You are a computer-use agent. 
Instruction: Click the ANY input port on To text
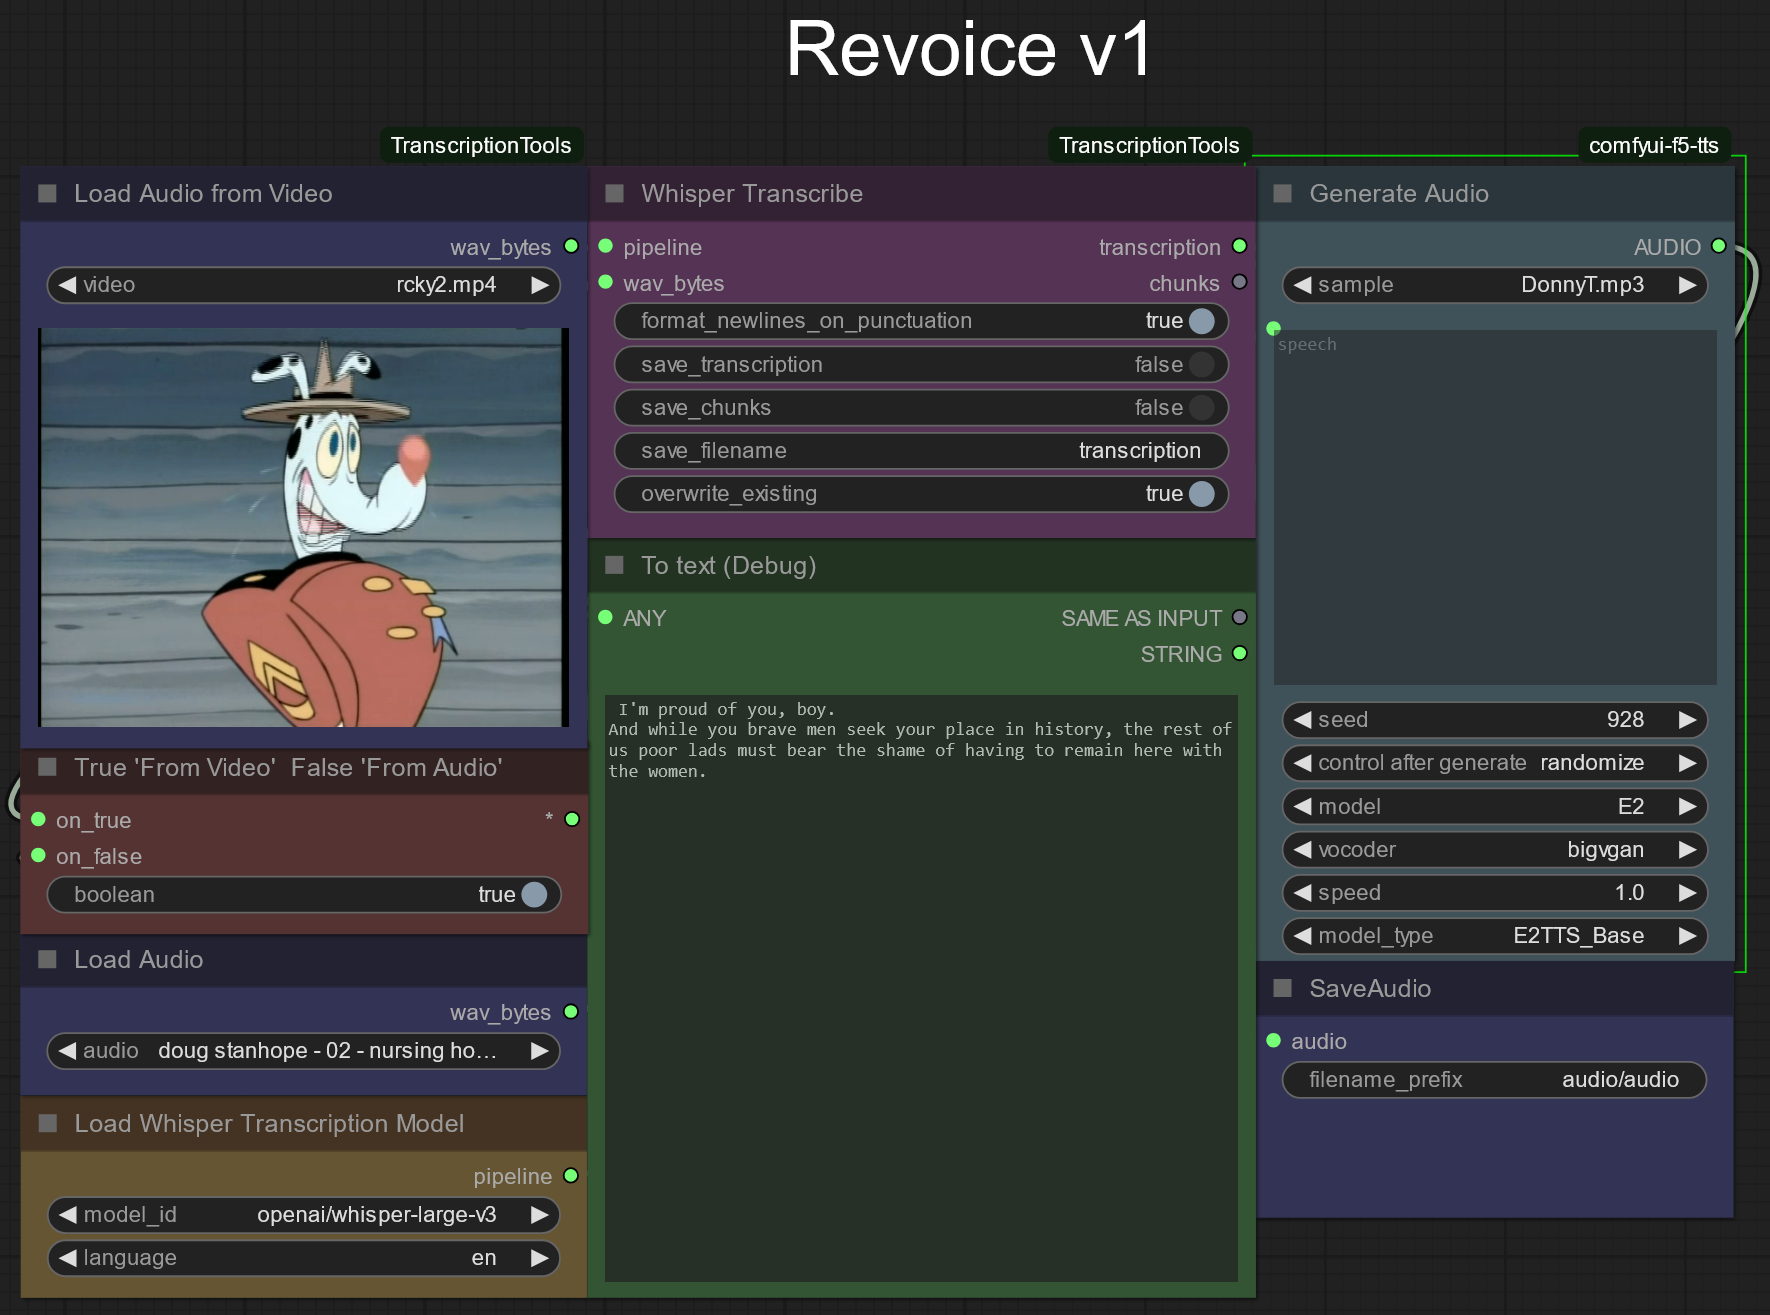[x=605, y=617]
